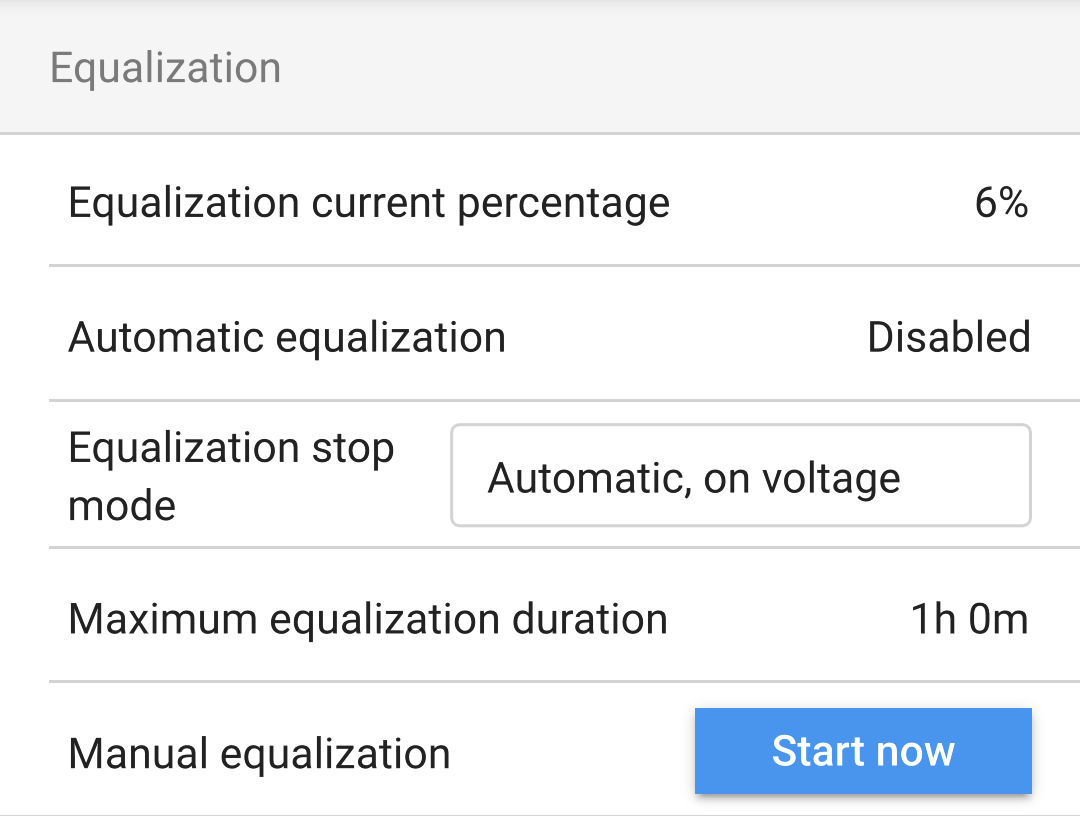Select the Equalization section header
Image resolution: width=1080 pixels, height=816 pixels.
pyautogui.click(x=166, y=67)
